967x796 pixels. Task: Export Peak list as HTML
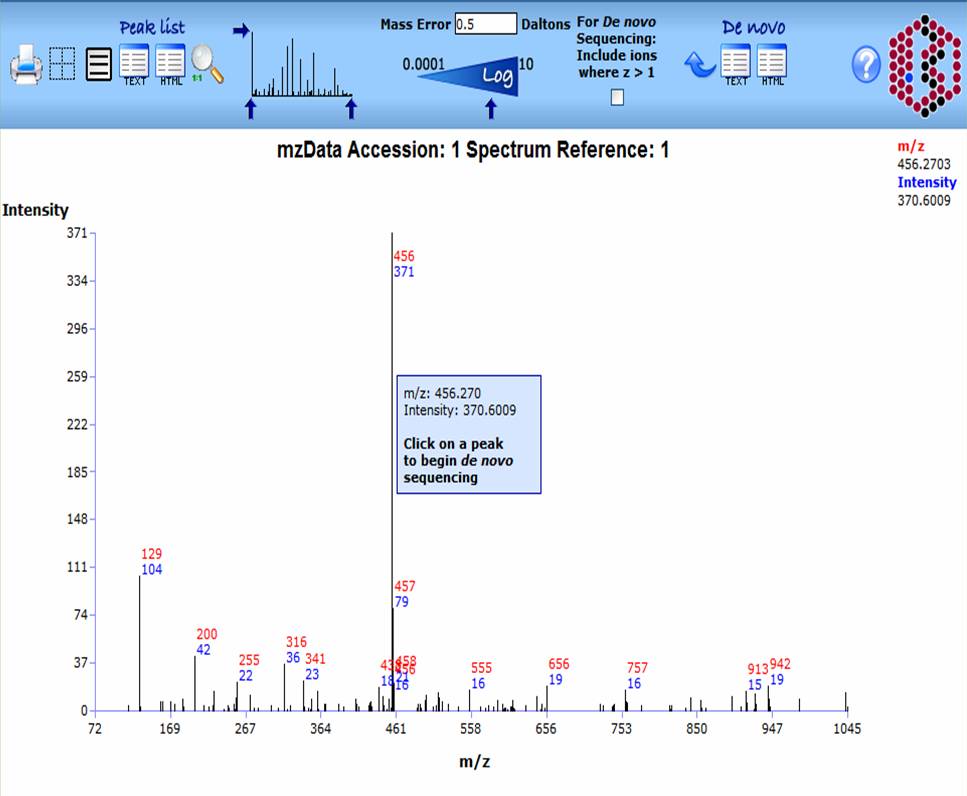click(170, 64)
